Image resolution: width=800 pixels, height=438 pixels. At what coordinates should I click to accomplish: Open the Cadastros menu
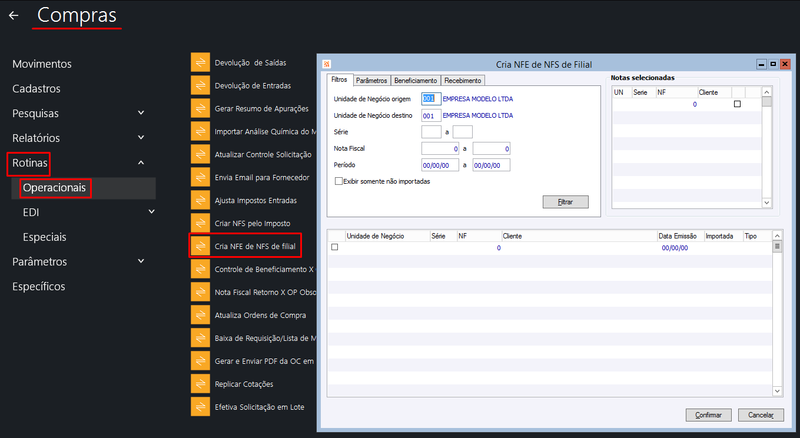coord(36,88)
